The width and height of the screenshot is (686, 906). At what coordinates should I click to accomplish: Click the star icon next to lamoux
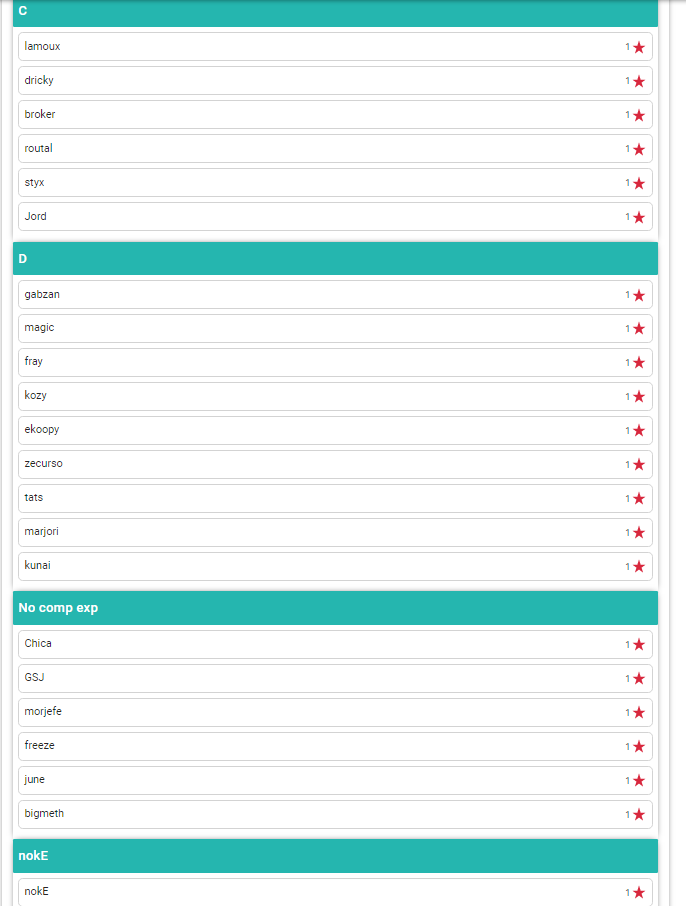tap(639, 47)
